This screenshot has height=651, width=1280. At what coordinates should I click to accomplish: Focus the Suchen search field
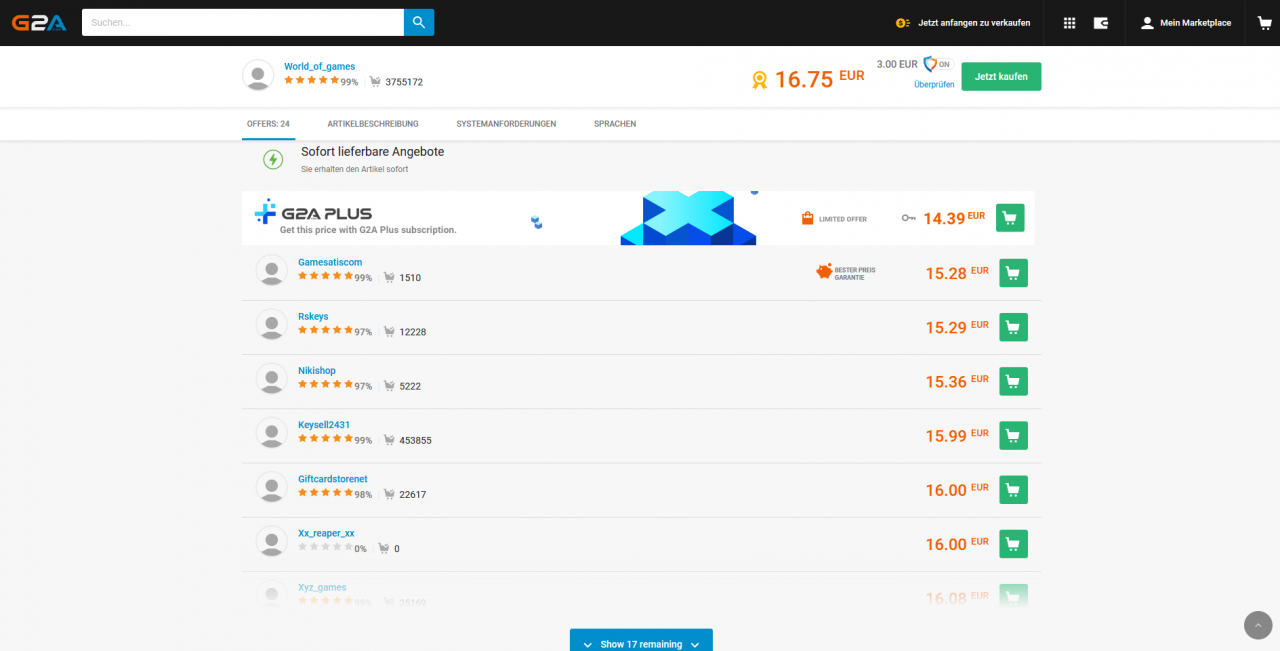(243, 22)
